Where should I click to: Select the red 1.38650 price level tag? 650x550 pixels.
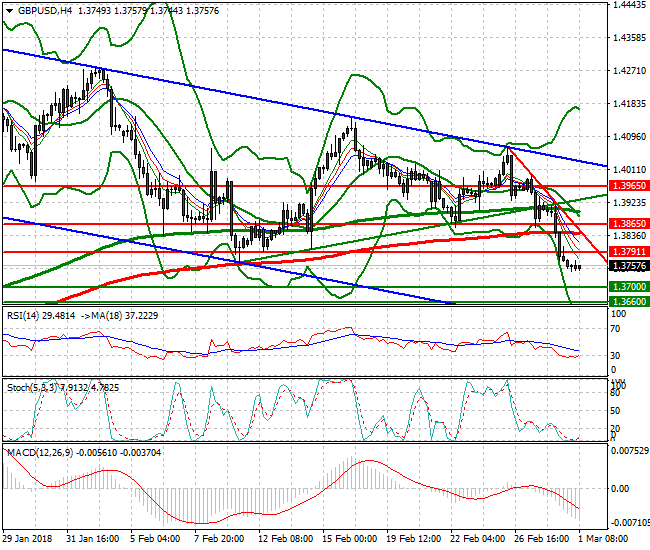pyautogui.click(x=627, y=223)
